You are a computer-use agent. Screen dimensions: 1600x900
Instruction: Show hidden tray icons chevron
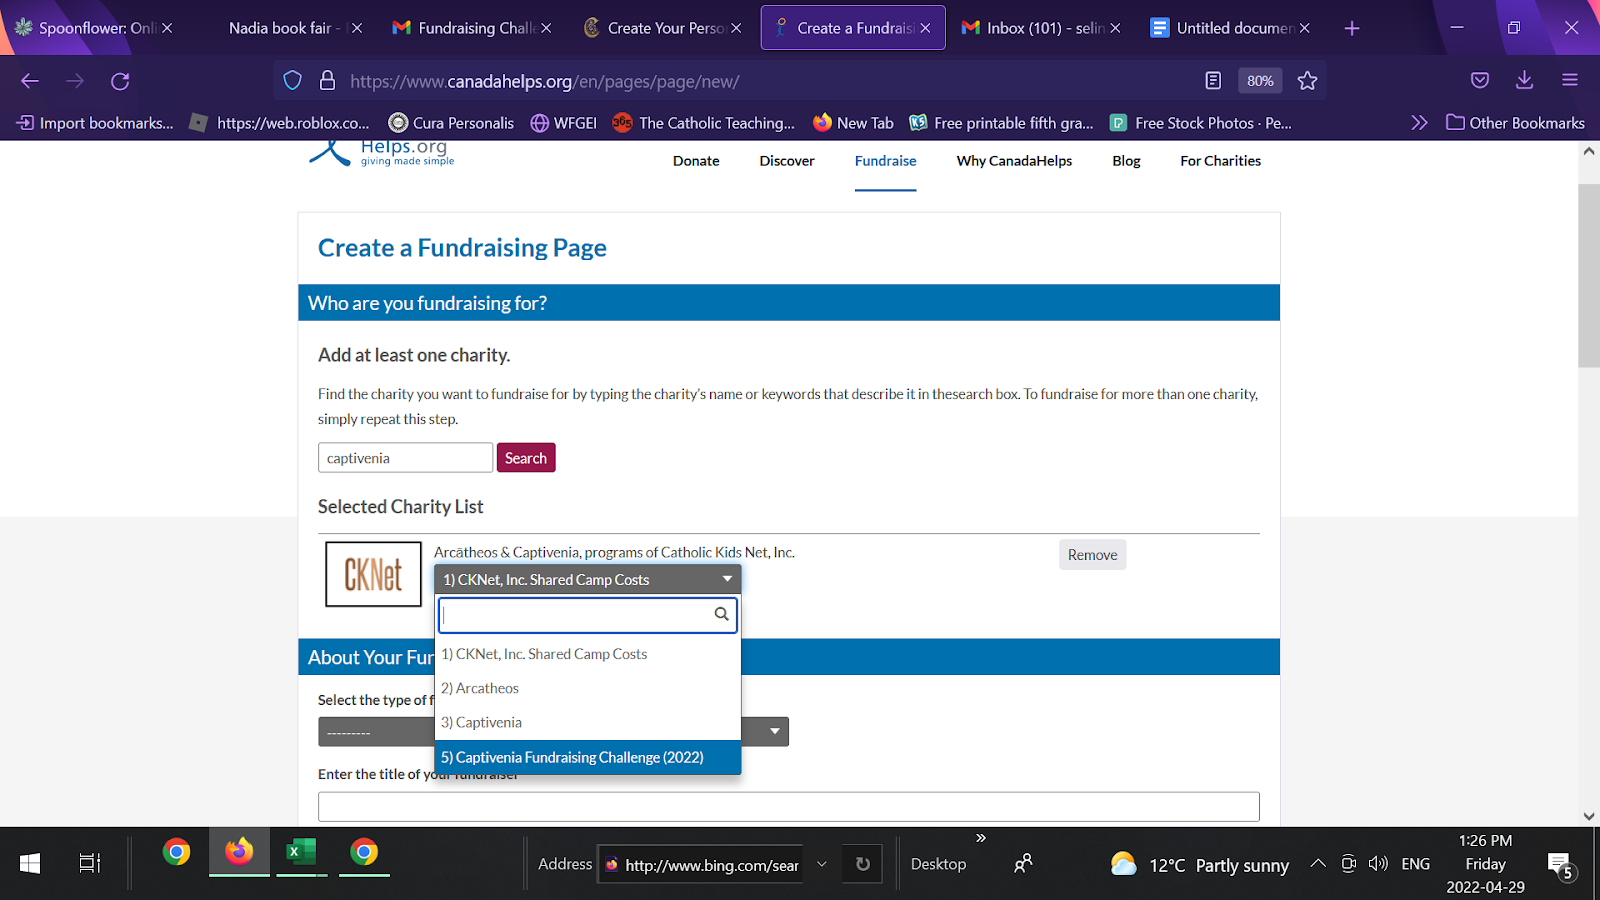(1318, 863)
